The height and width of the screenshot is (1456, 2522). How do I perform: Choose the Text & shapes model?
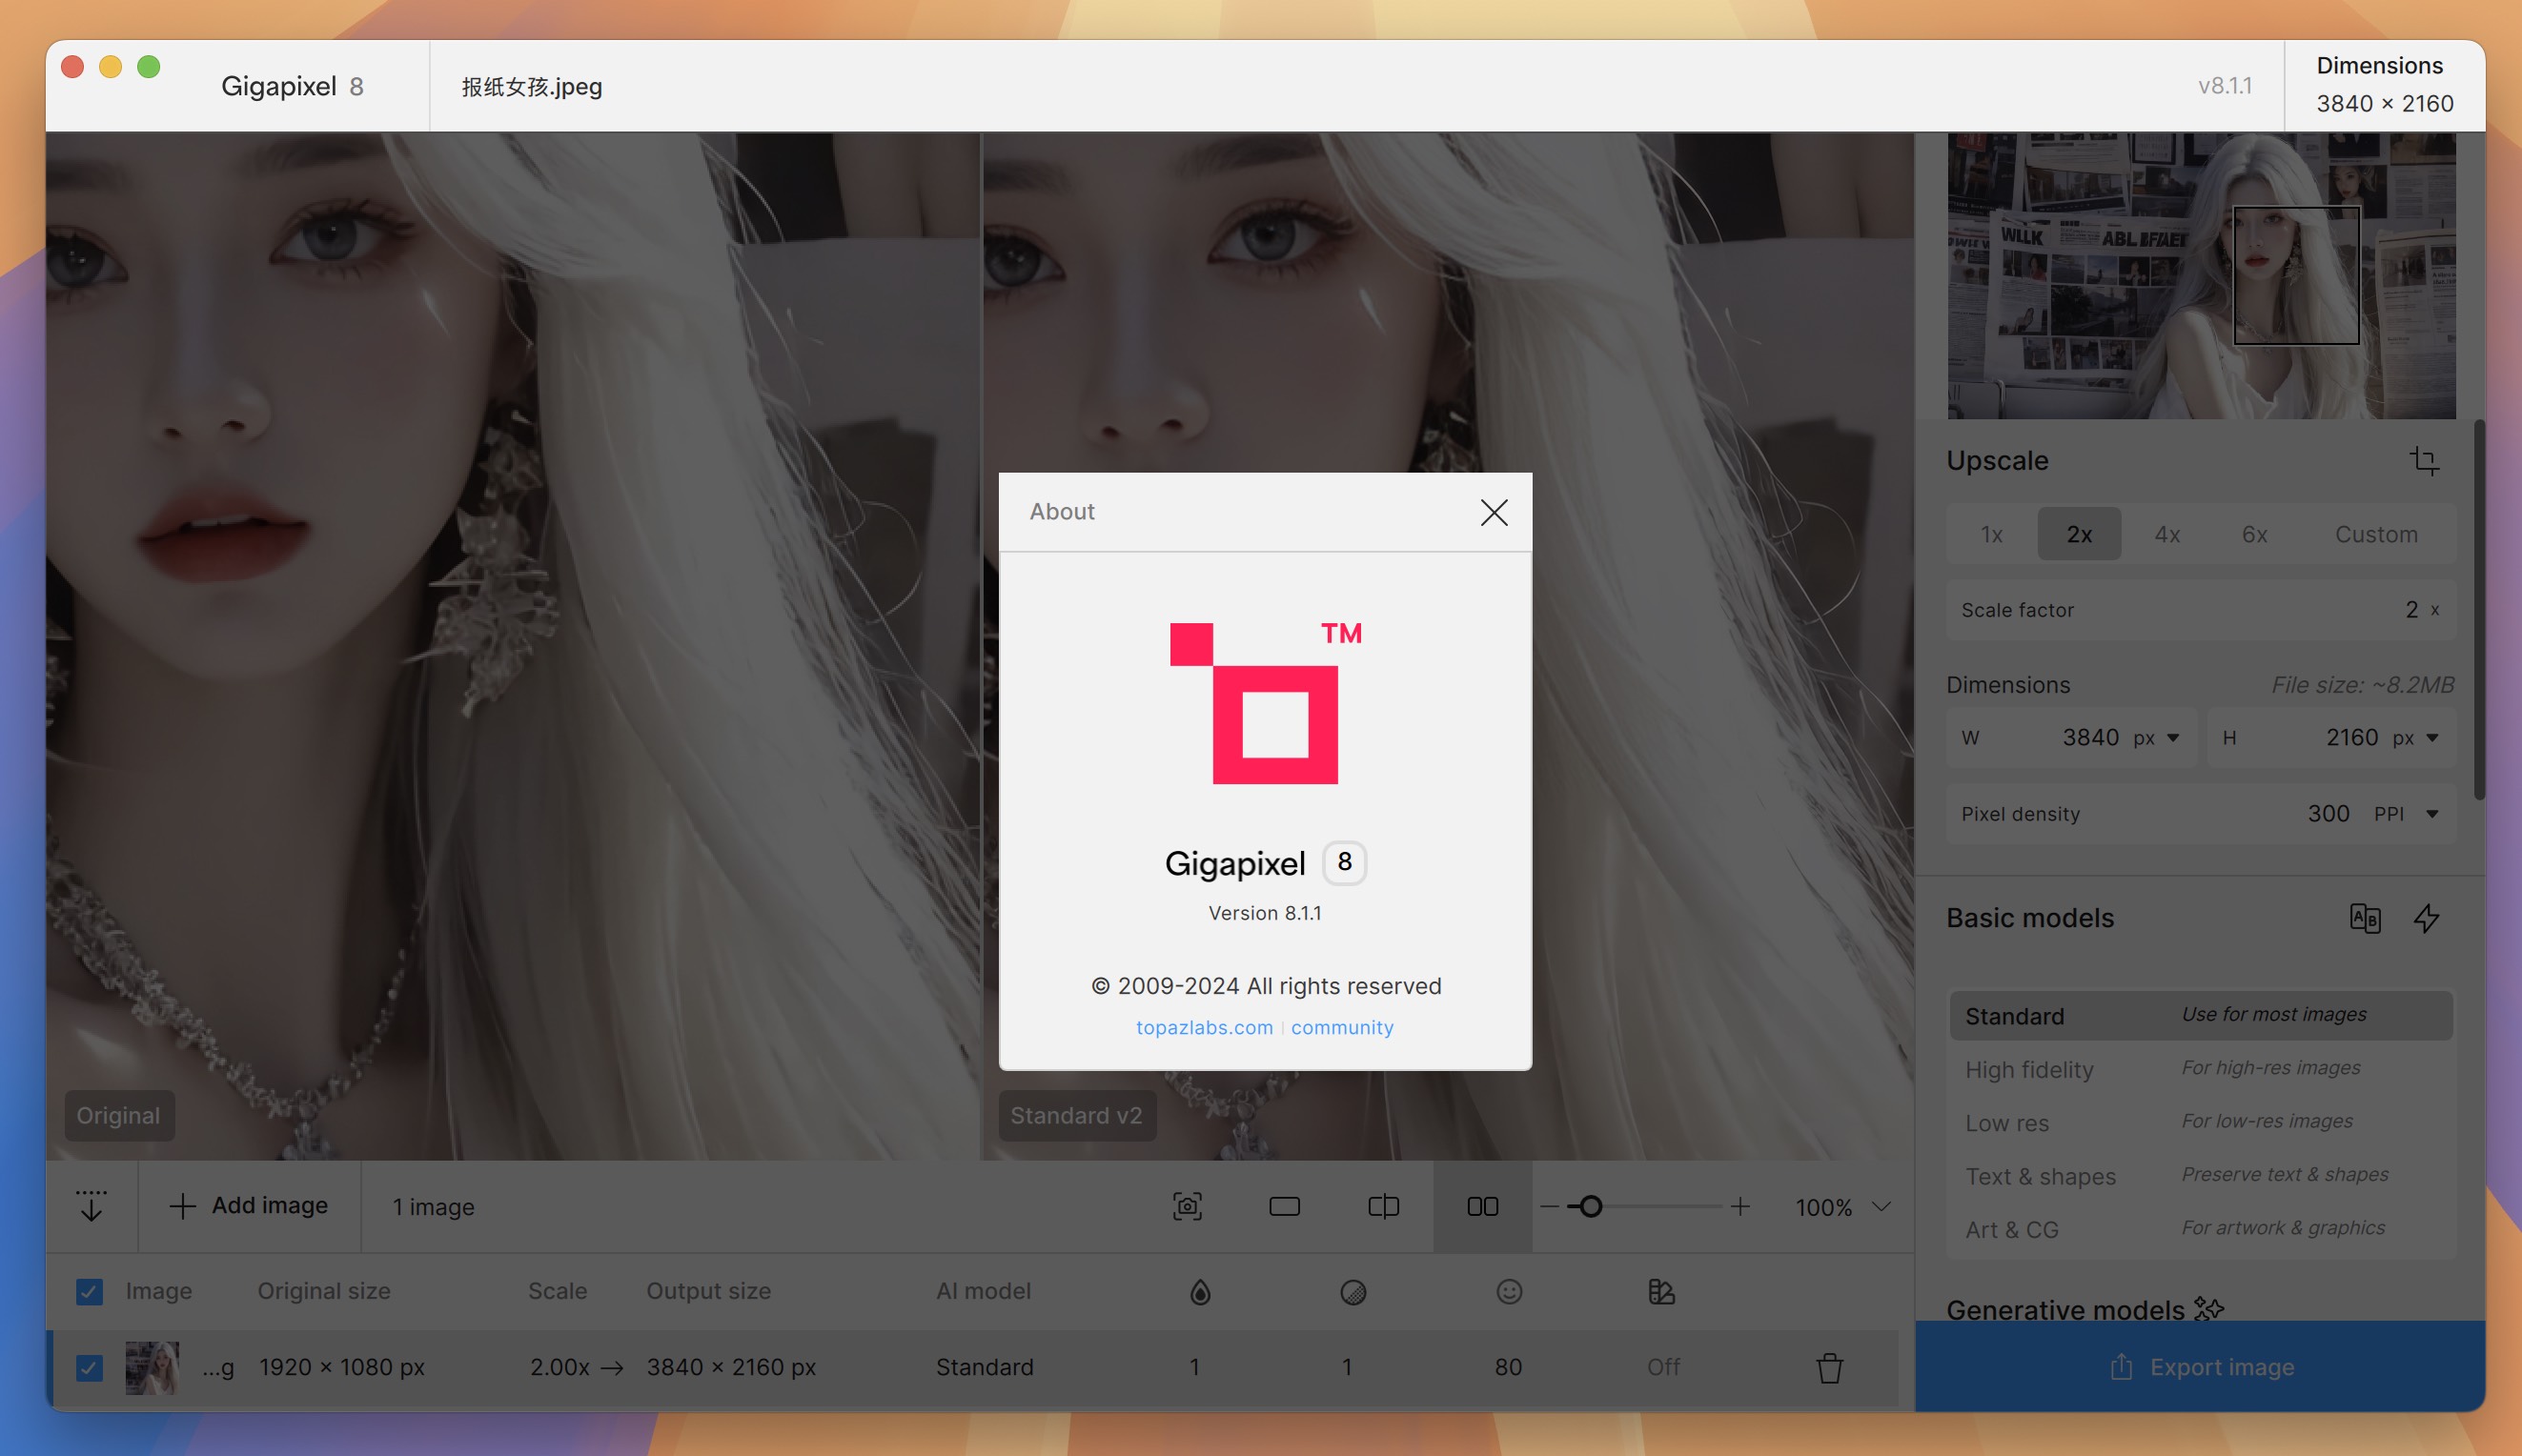[2200, 1176]
